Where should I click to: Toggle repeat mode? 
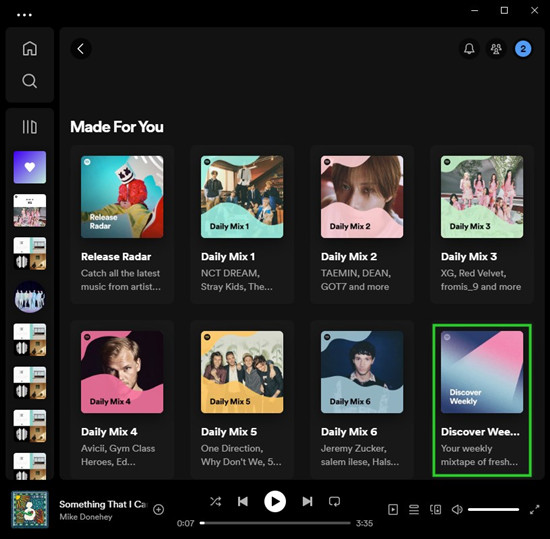click(x=334, y=501)
